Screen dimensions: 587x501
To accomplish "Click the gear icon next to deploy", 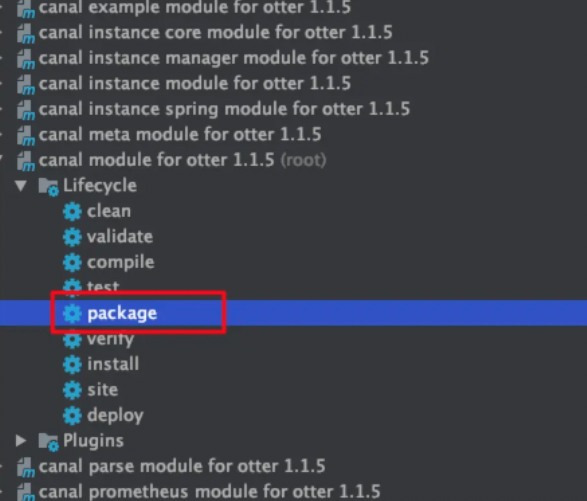I will point(72,416).
